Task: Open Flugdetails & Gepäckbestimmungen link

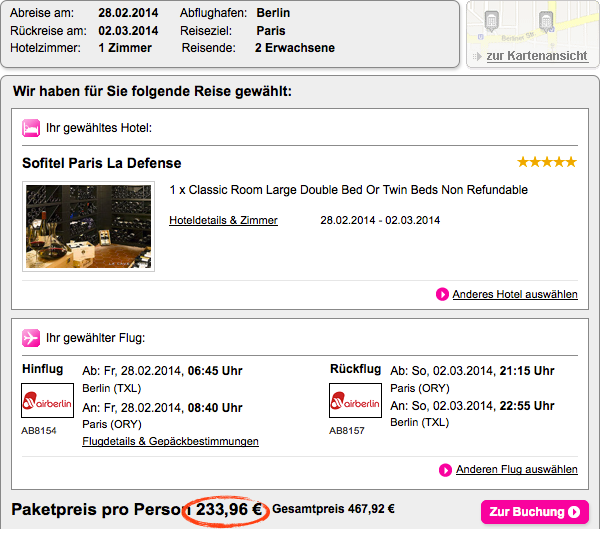Action: pos(170,441)
